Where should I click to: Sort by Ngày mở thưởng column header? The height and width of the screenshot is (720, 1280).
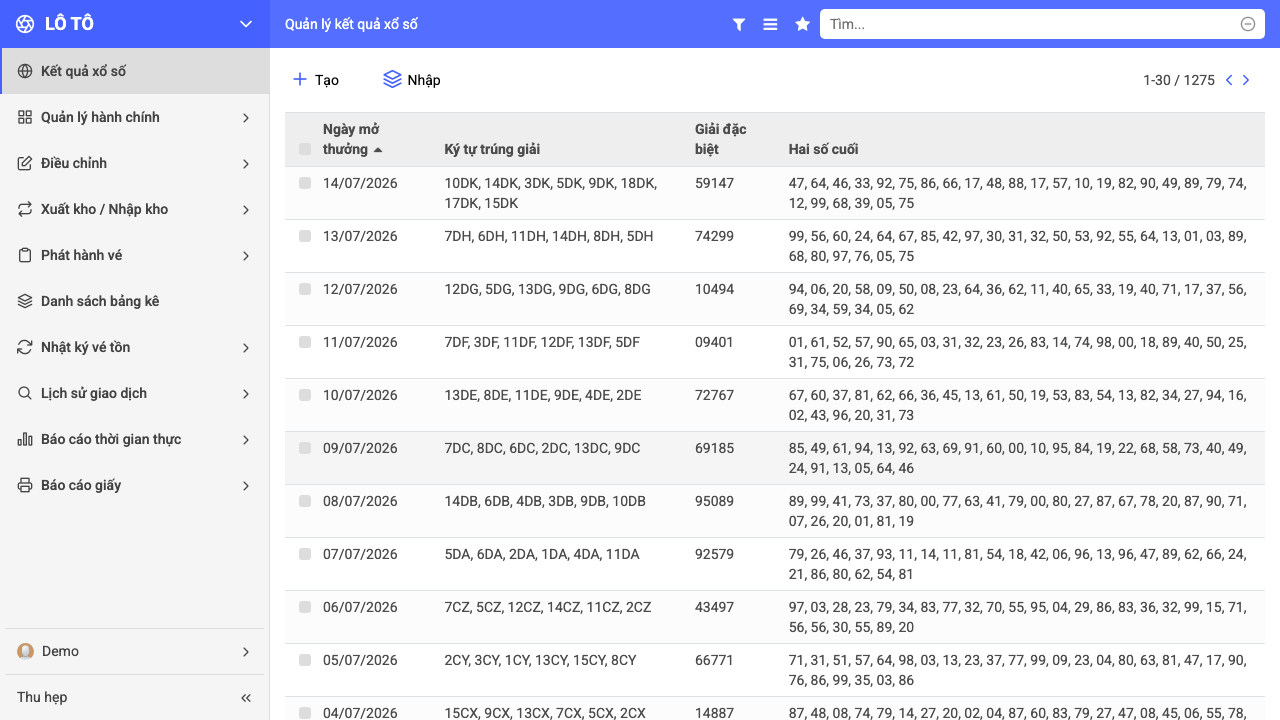coord(352,139)
